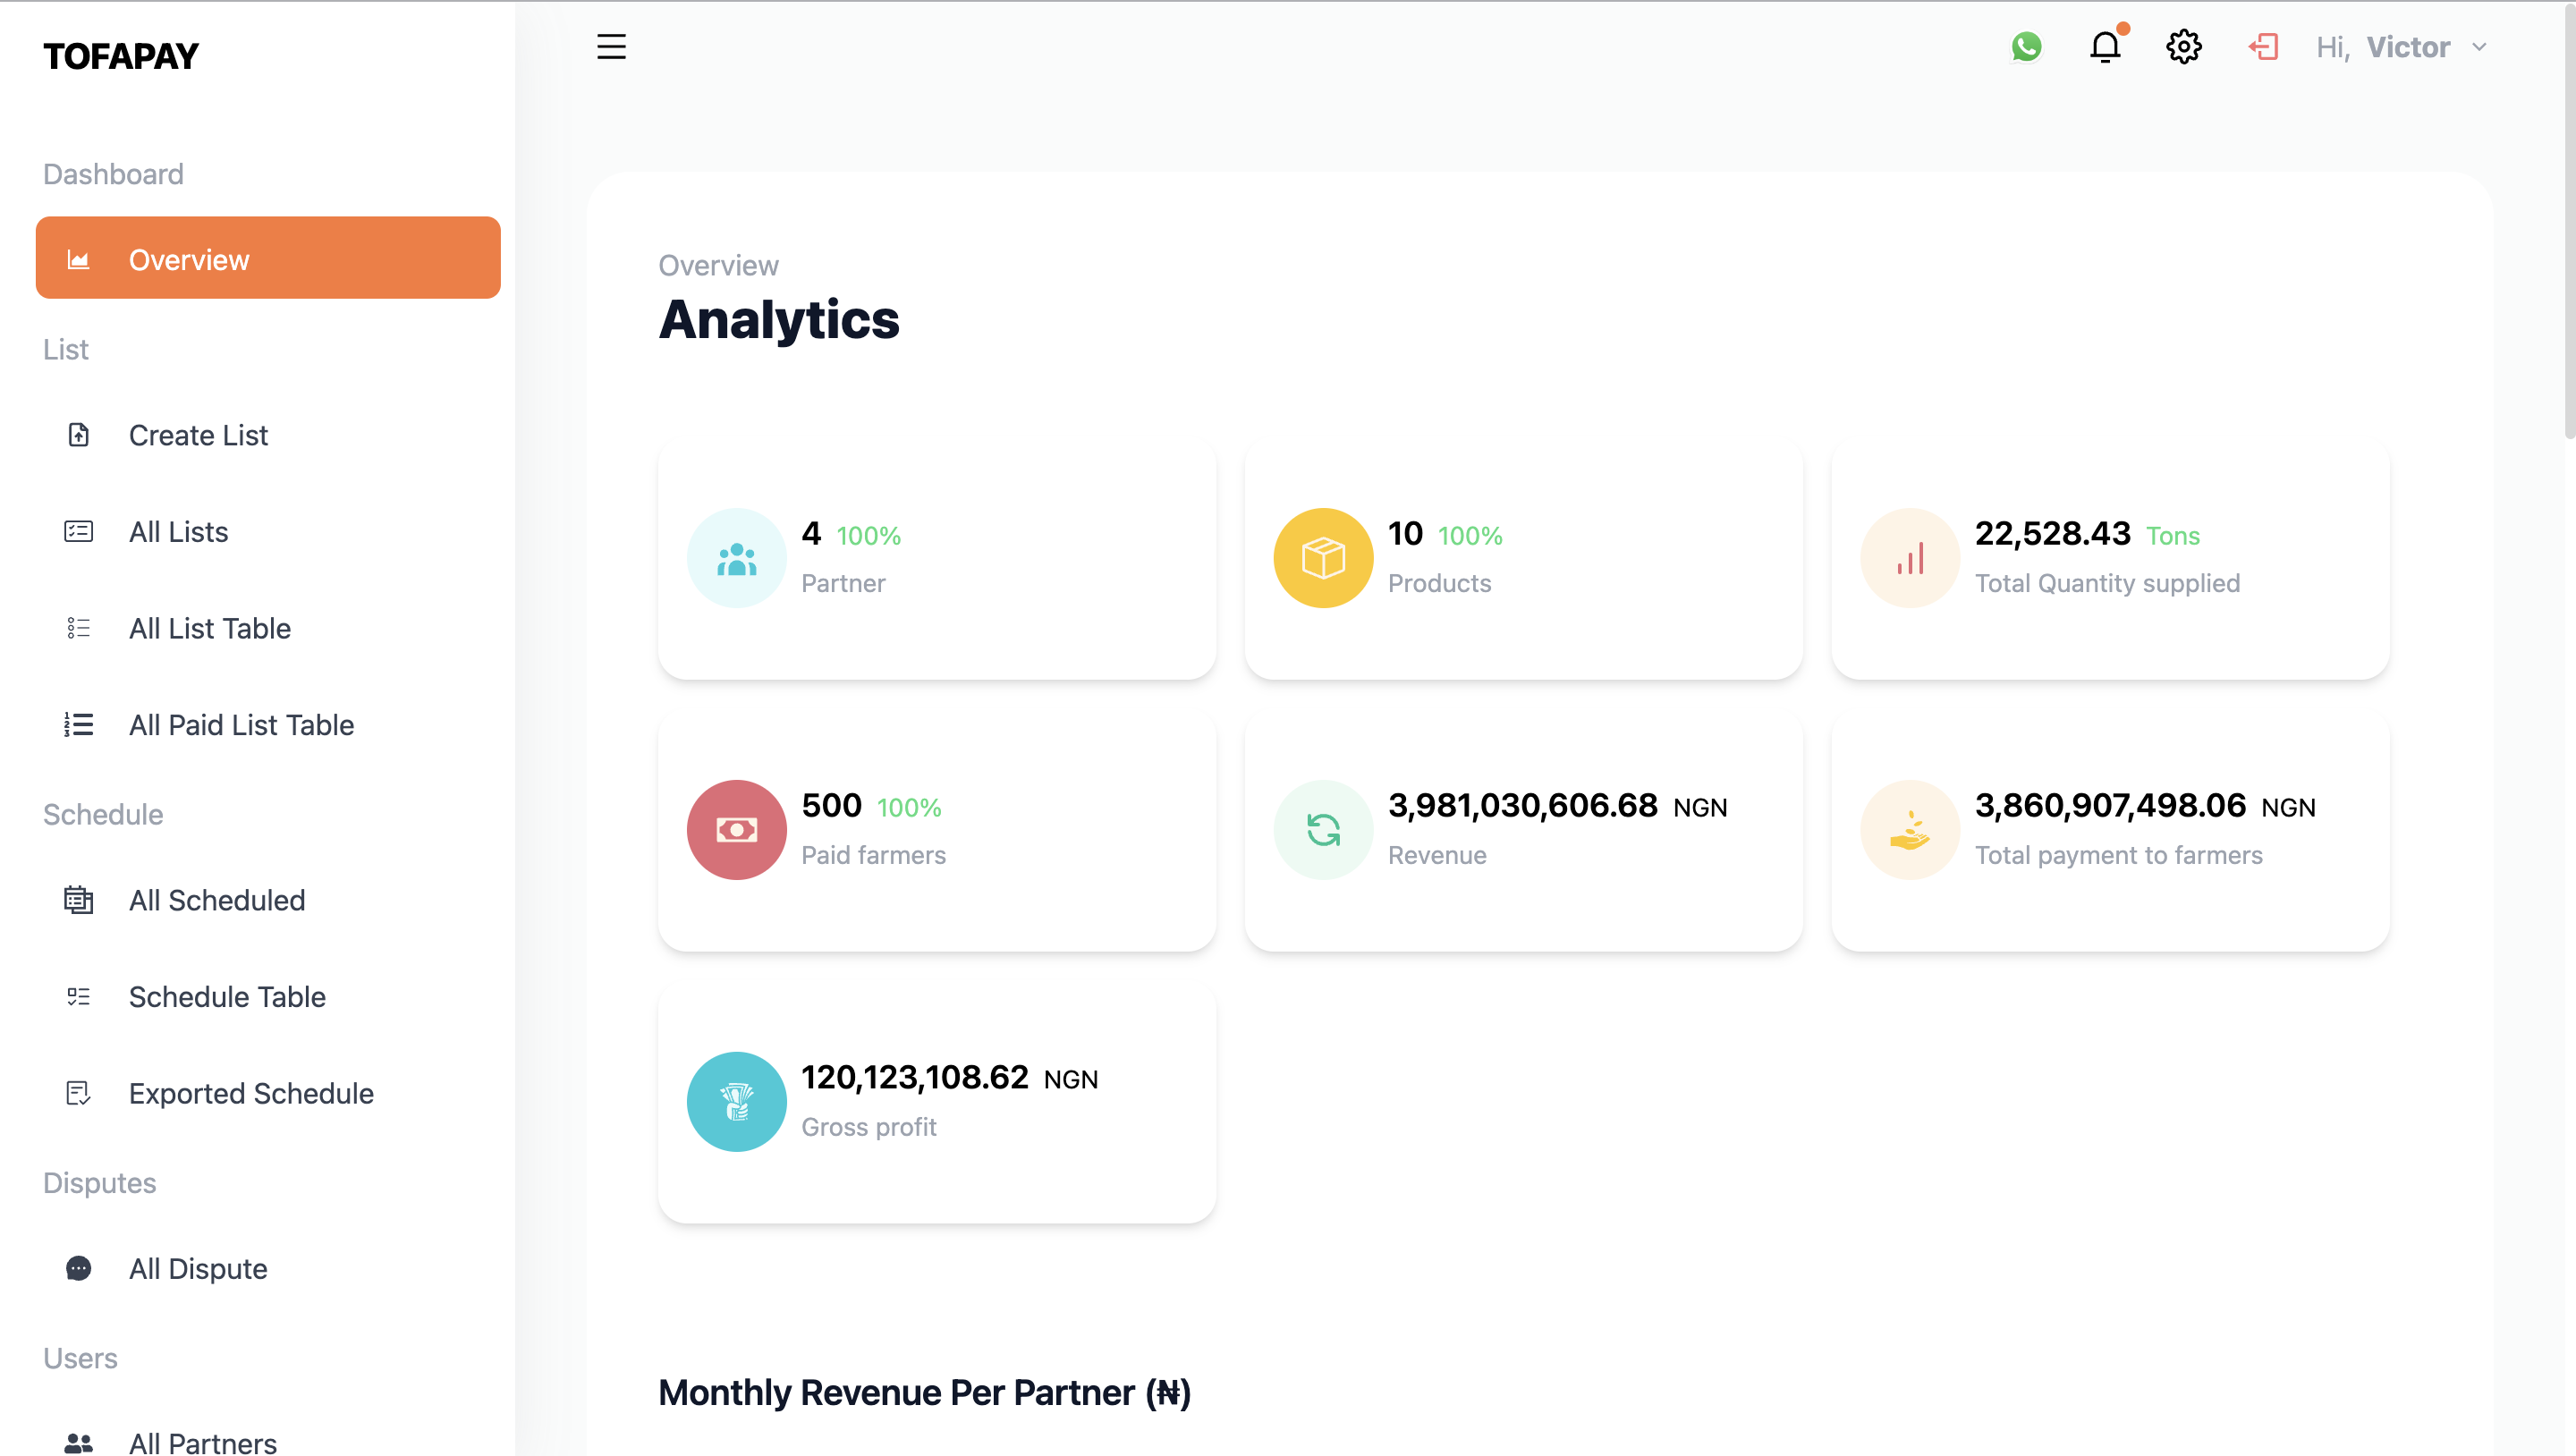Click the yellow Products box icon
Screen dimensions: 2576x1456
coord(1323,558)
